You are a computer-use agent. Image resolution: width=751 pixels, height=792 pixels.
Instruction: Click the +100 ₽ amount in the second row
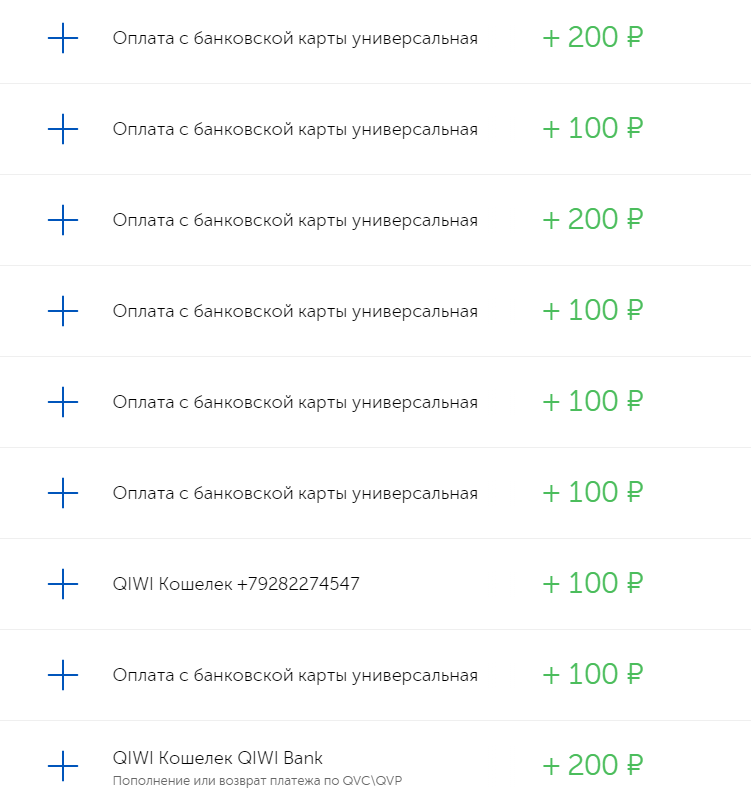592,130
